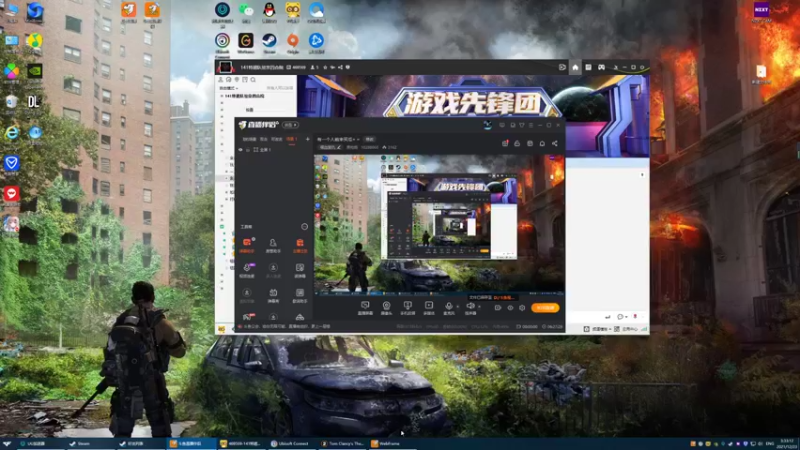800x450 pixels.
Task: Toggle the lock on the fullscreen source
Action: point(248,150)
